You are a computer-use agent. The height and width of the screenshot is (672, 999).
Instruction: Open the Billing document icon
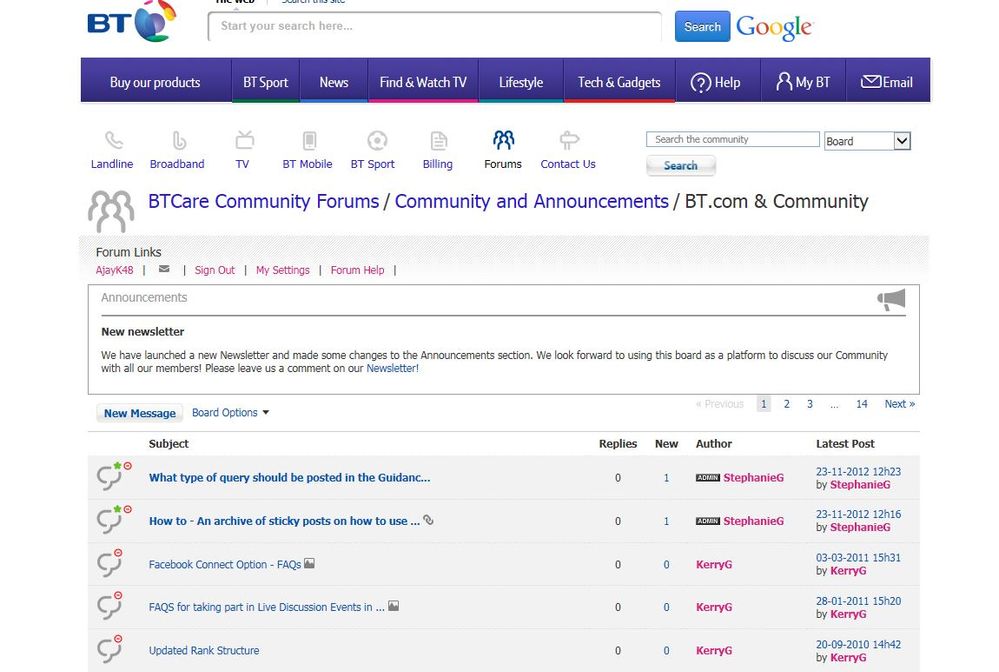click(x=439, y=140)
